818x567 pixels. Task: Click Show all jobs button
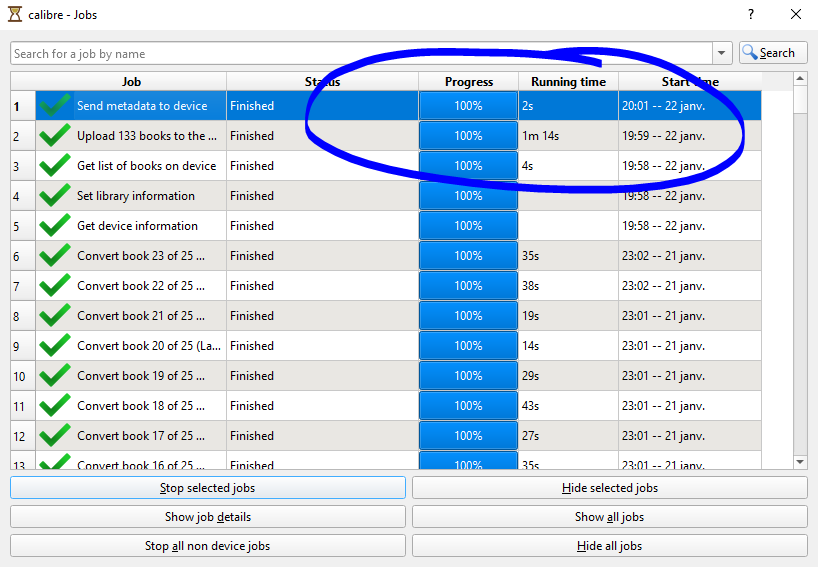pyautogui.click(x=609, y=516)
